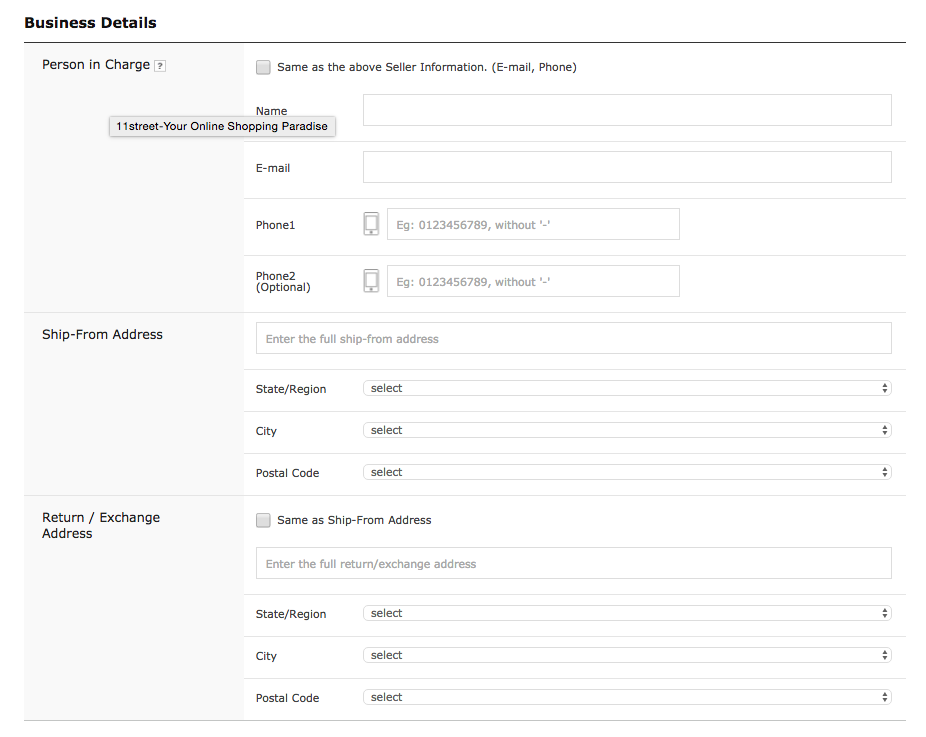This screenshot has width=926, height=737.
Task: Open Ship-From City dropdown
Action: [x=627, y=430]
